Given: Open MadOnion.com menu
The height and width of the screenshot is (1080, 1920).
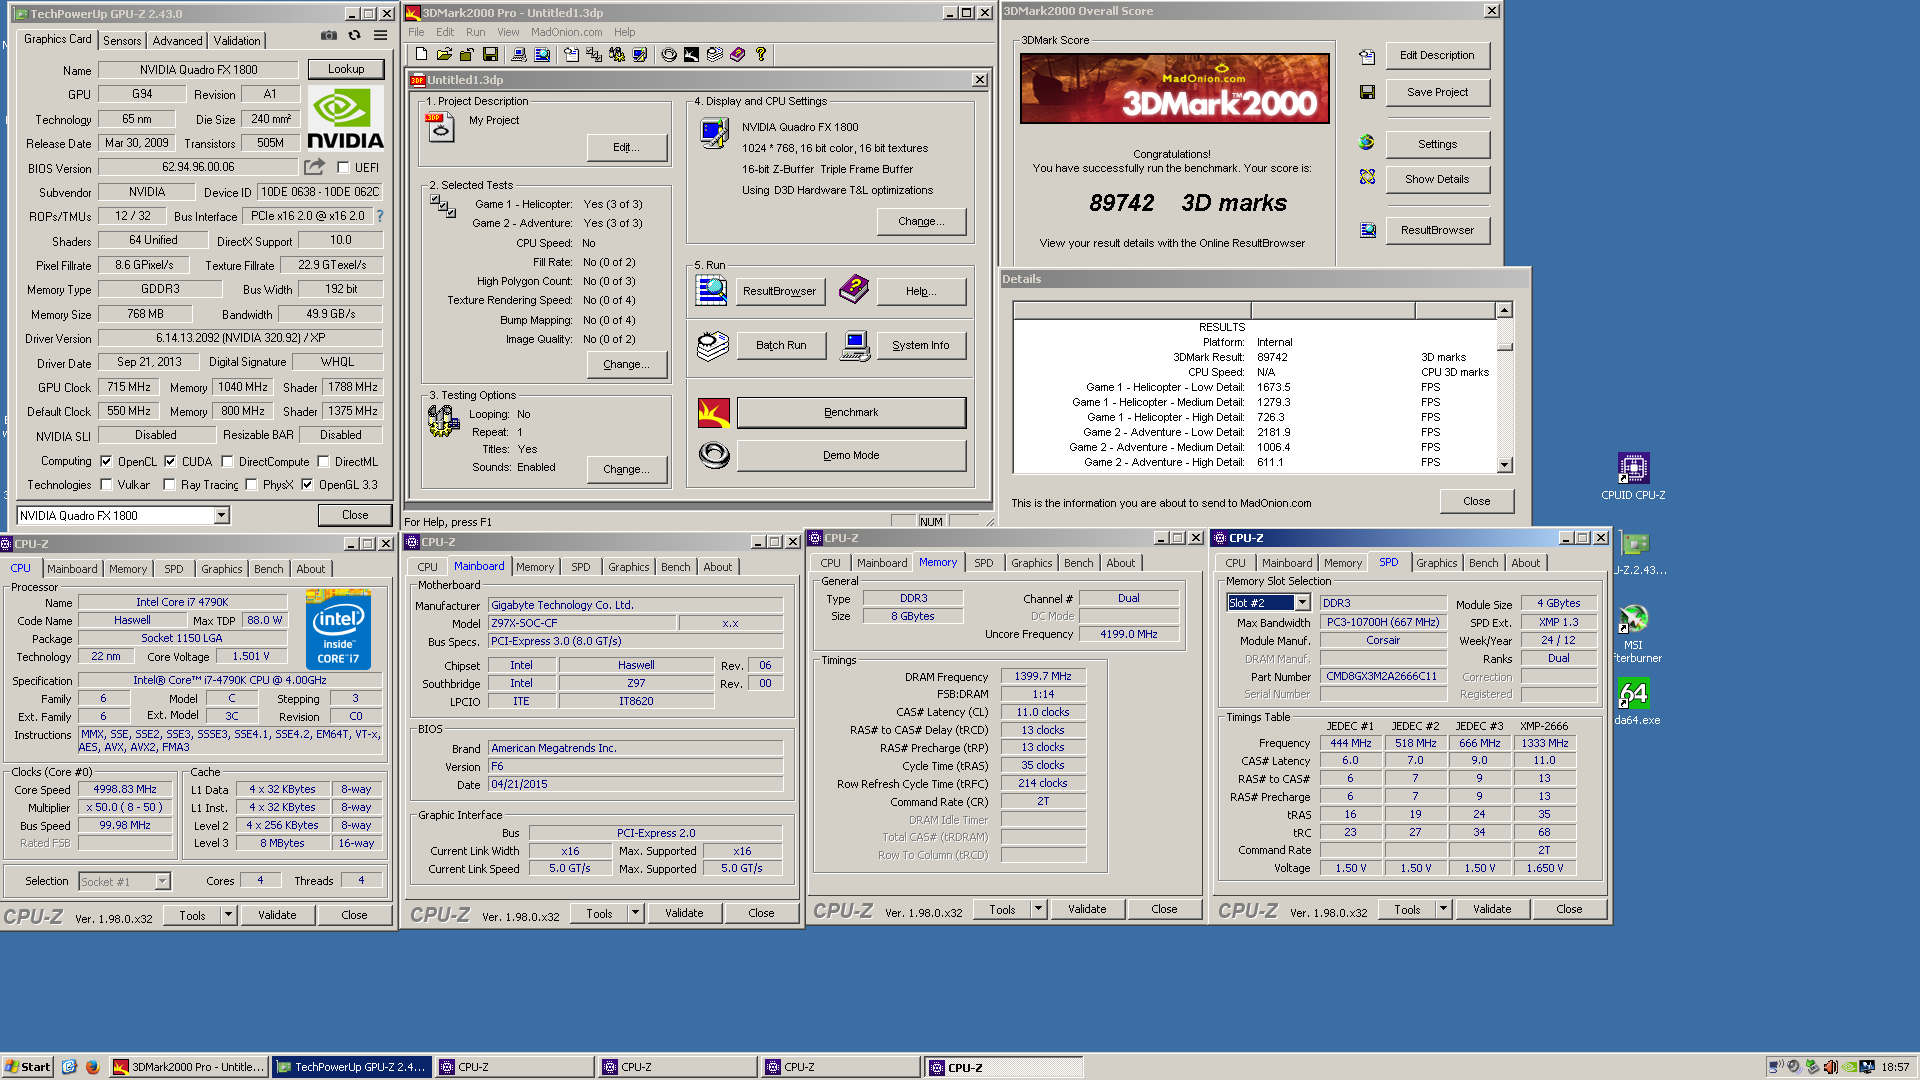Looking at the screenshot, I should (x=566, y=32).
